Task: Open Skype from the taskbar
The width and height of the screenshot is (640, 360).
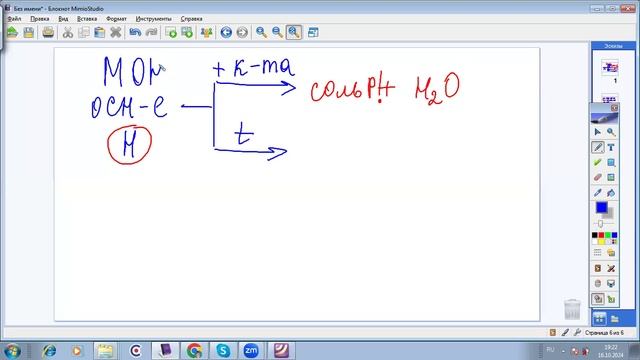Action: [223, 351]
